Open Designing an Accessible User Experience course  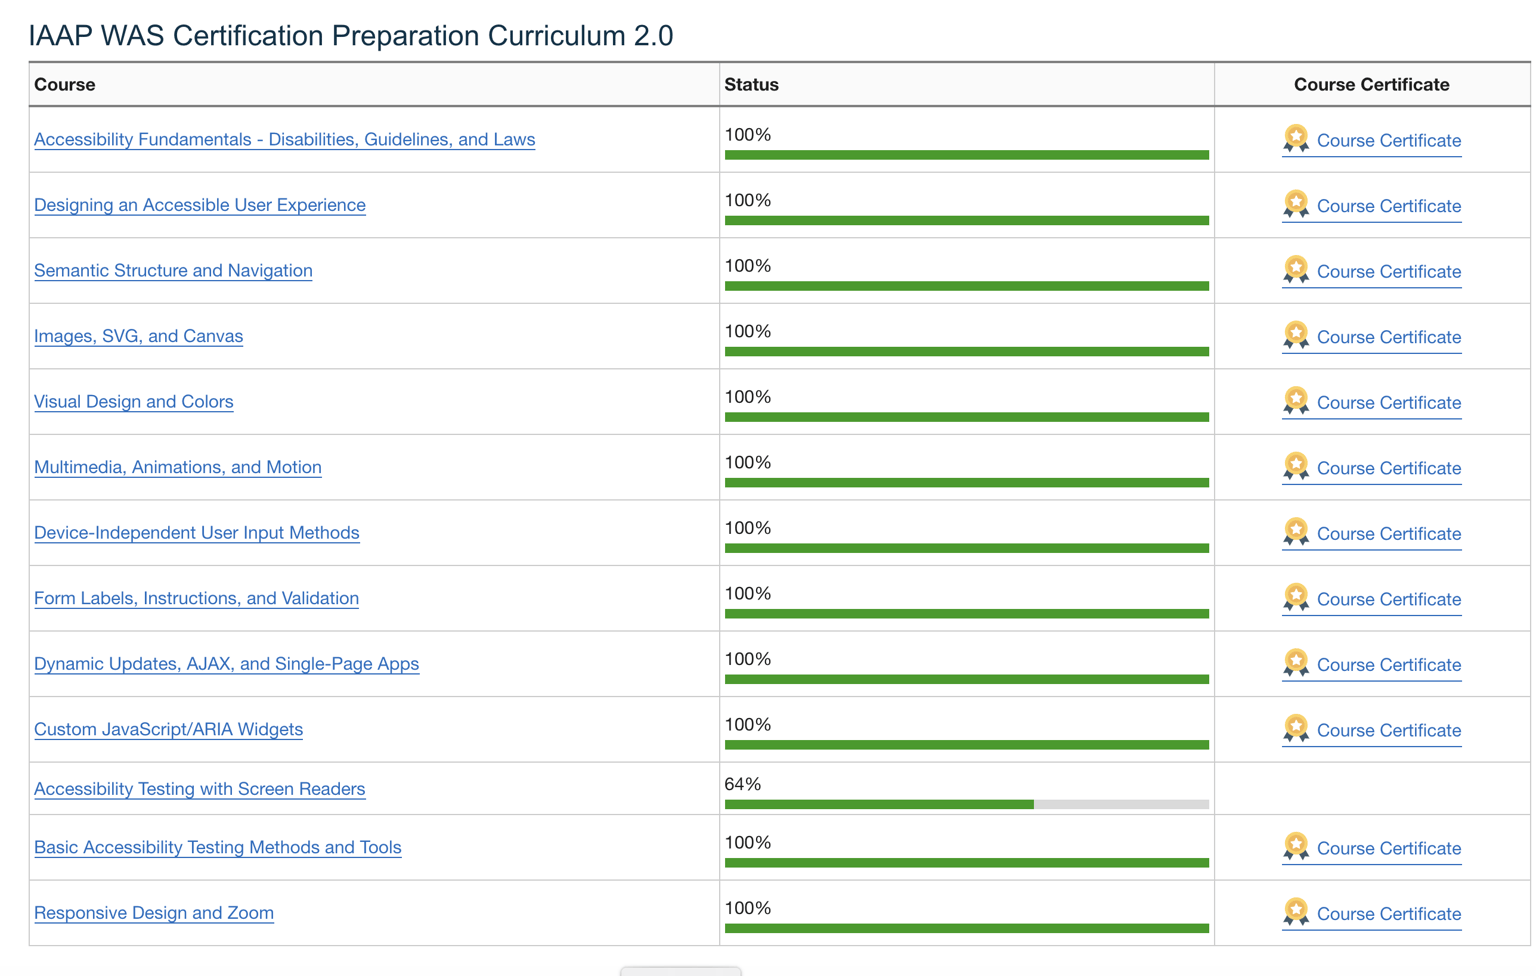point(200,205)
